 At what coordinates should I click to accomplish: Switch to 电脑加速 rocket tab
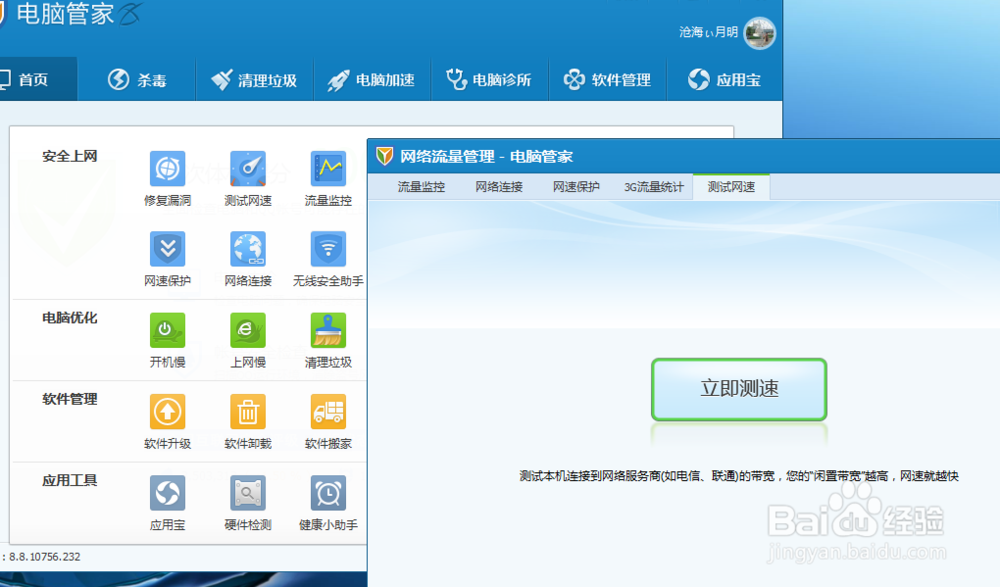(x=372, y=80)
